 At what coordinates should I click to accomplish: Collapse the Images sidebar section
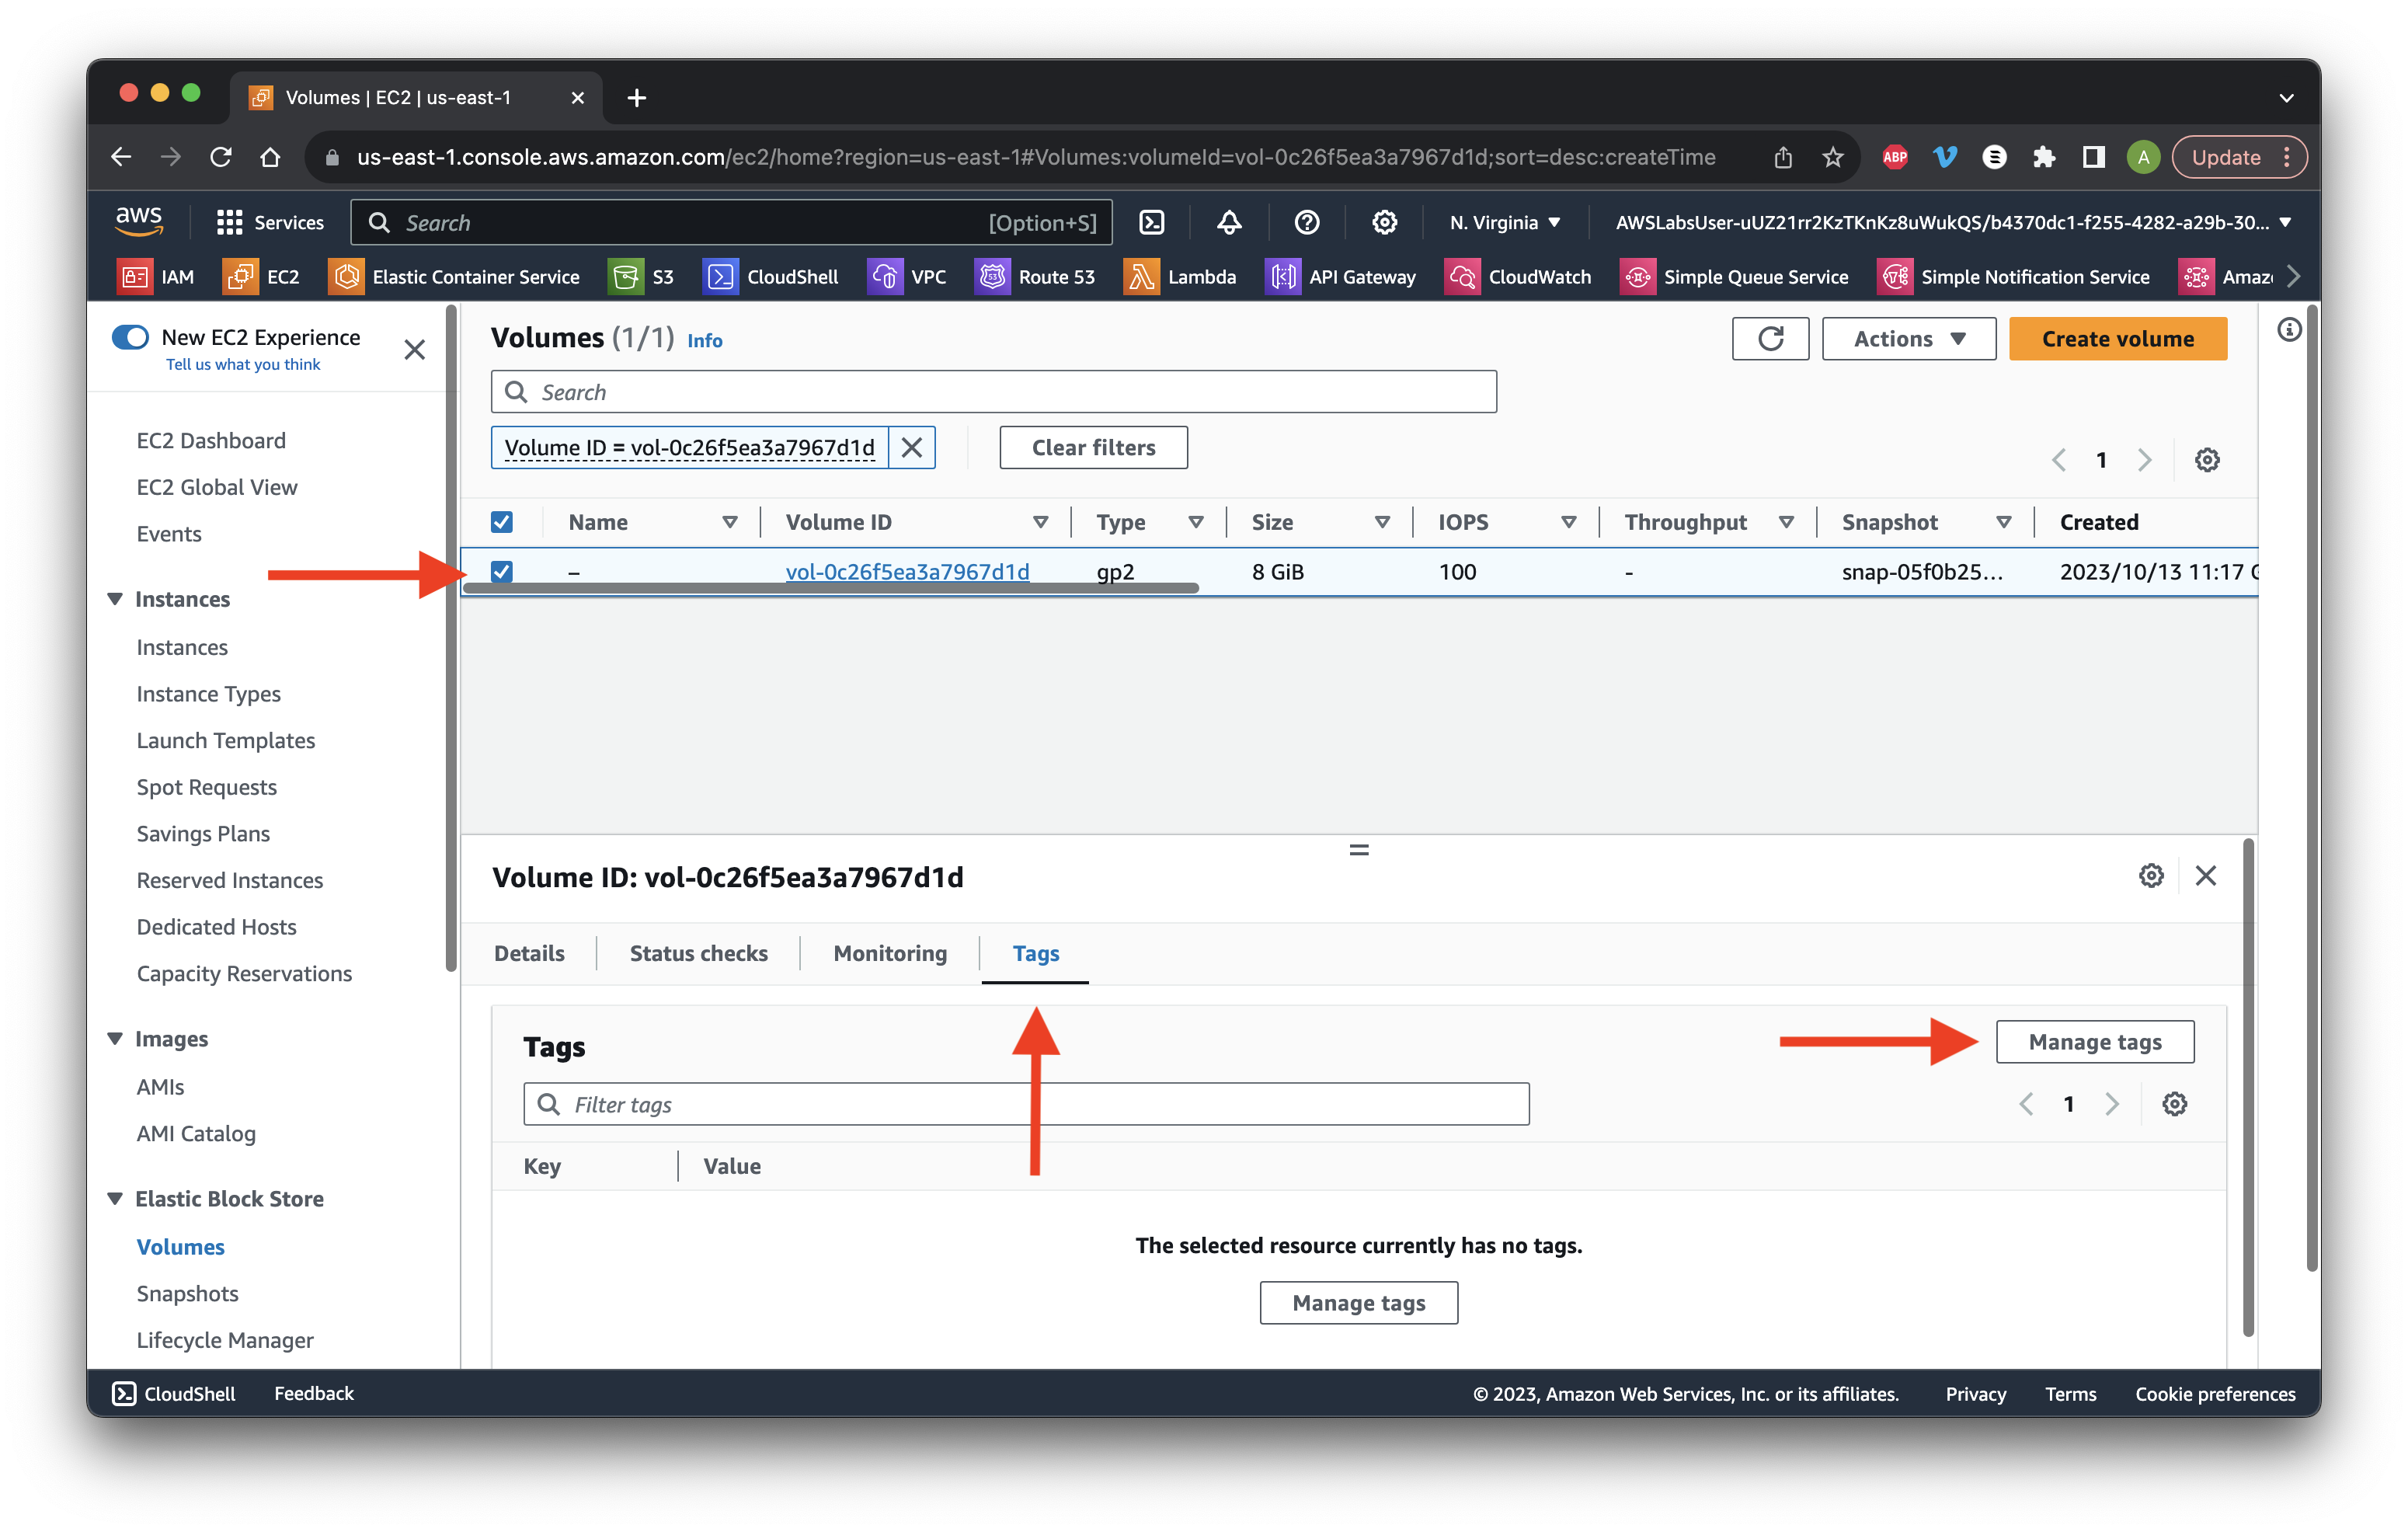115,1039
